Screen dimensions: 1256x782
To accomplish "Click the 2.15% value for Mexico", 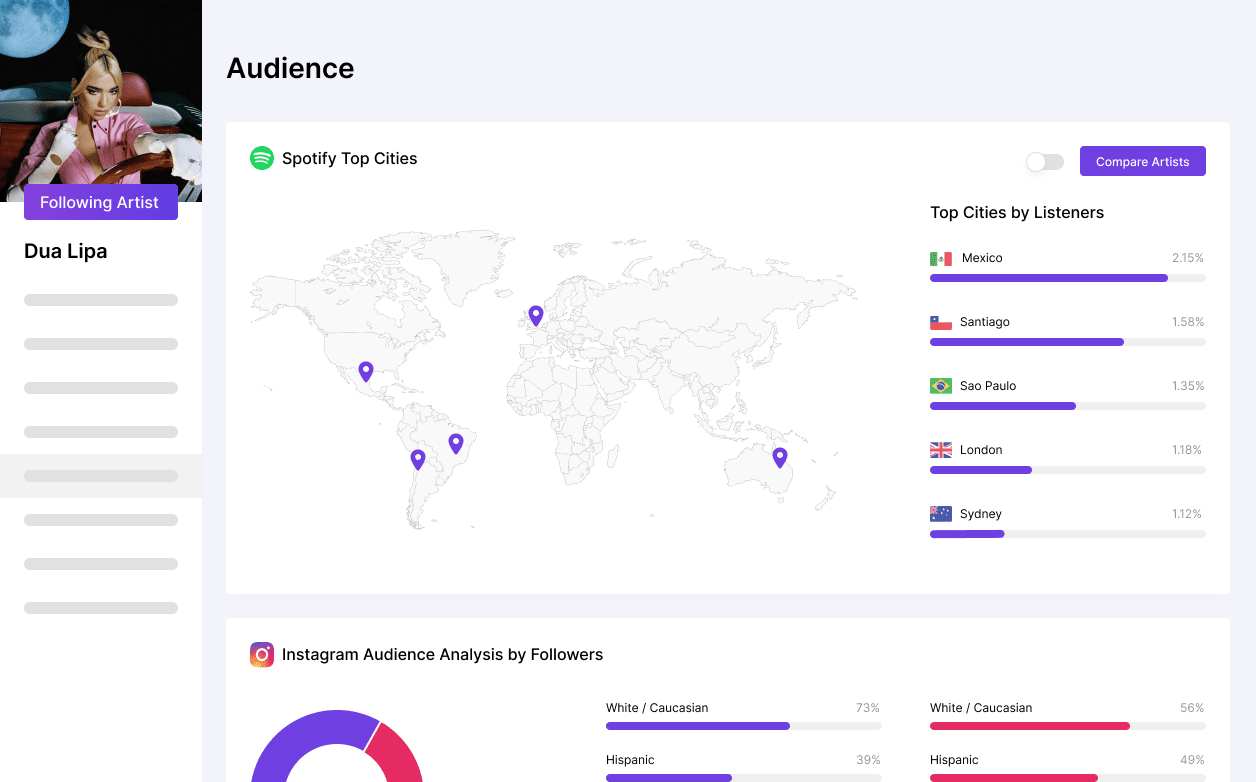I will pyautogui.click(x=1188, y=258).
